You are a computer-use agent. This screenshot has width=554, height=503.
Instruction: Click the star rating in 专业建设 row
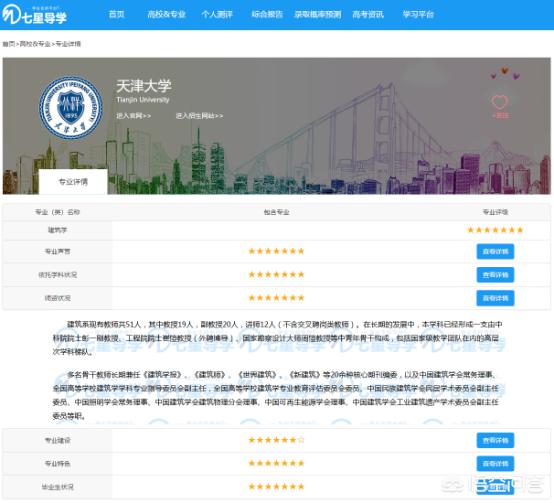(276, 440)
